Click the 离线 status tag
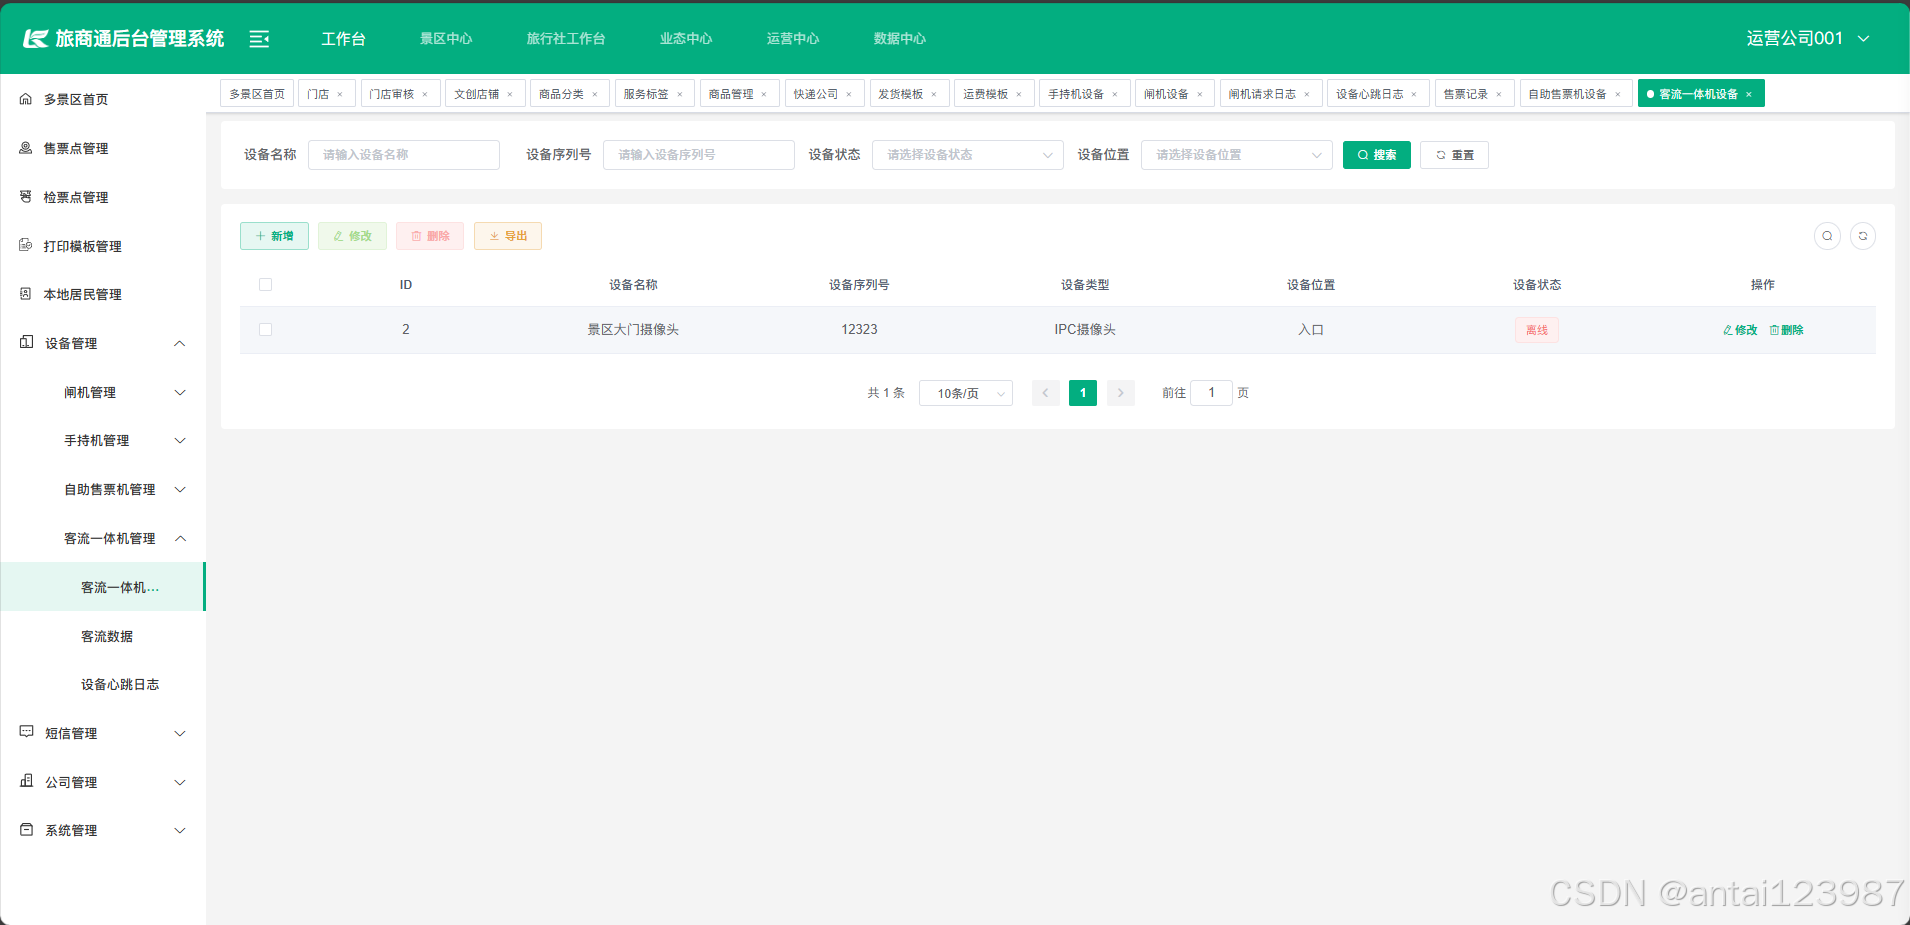 (x=1537, y=330)
